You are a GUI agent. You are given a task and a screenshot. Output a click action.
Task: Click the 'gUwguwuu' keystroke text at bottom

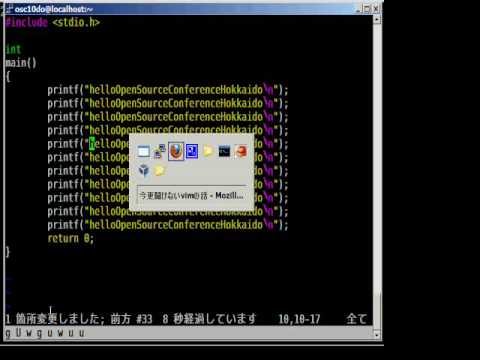pyautogui.click(x=45, y=333)
